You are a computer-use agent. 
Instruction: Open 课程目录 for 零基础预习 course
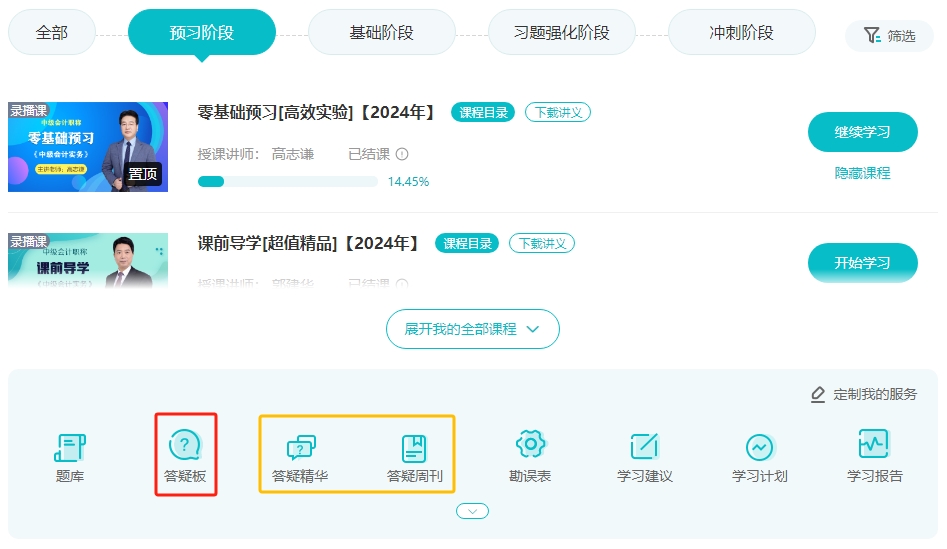[483, 112]
